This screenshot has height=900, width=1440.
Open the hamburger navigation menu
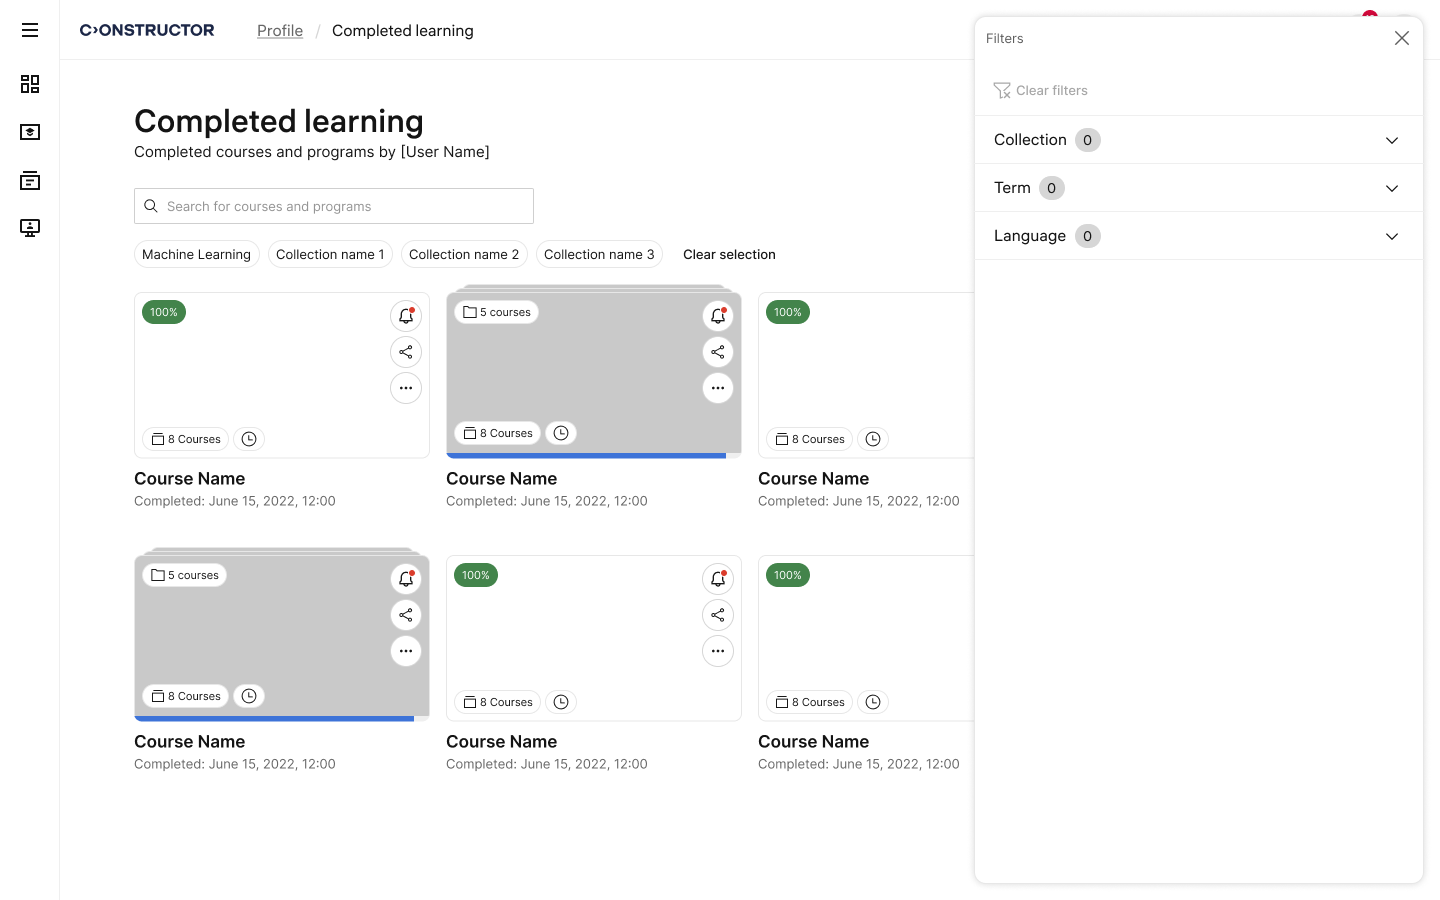click(30, 30)
